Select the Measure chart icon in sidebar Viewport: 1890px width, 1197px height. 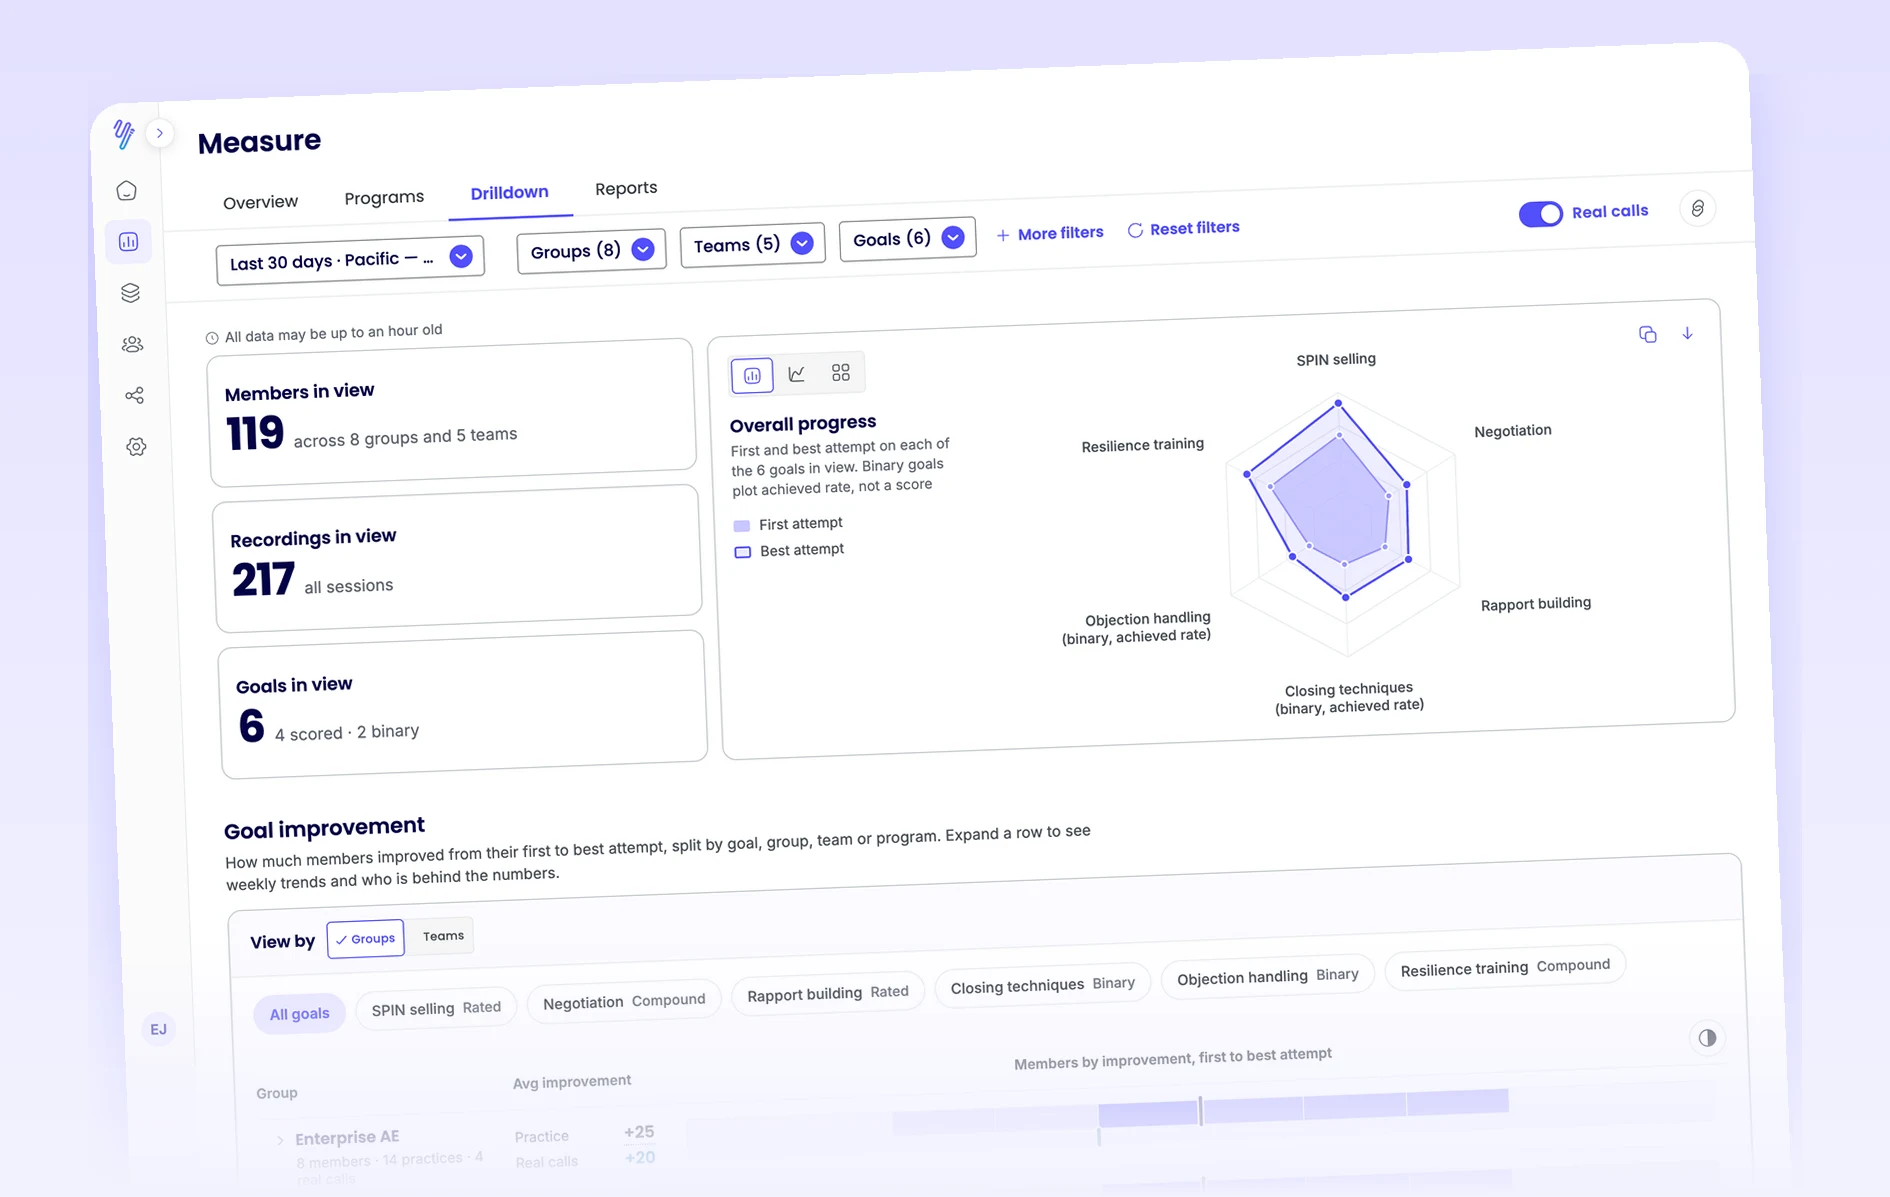(129, 241)
